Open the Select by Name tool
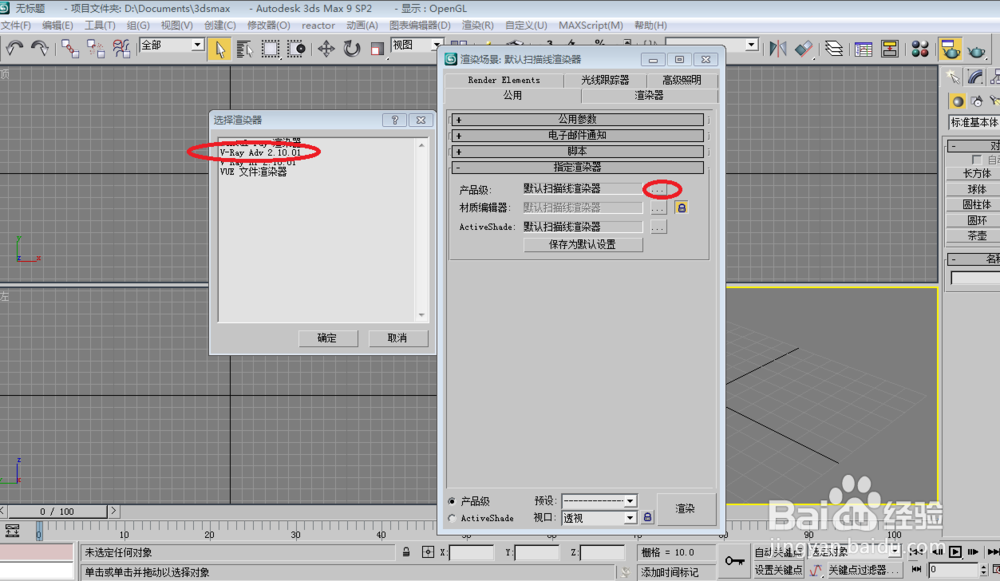The image size is (1000, 581). point(244,48)
